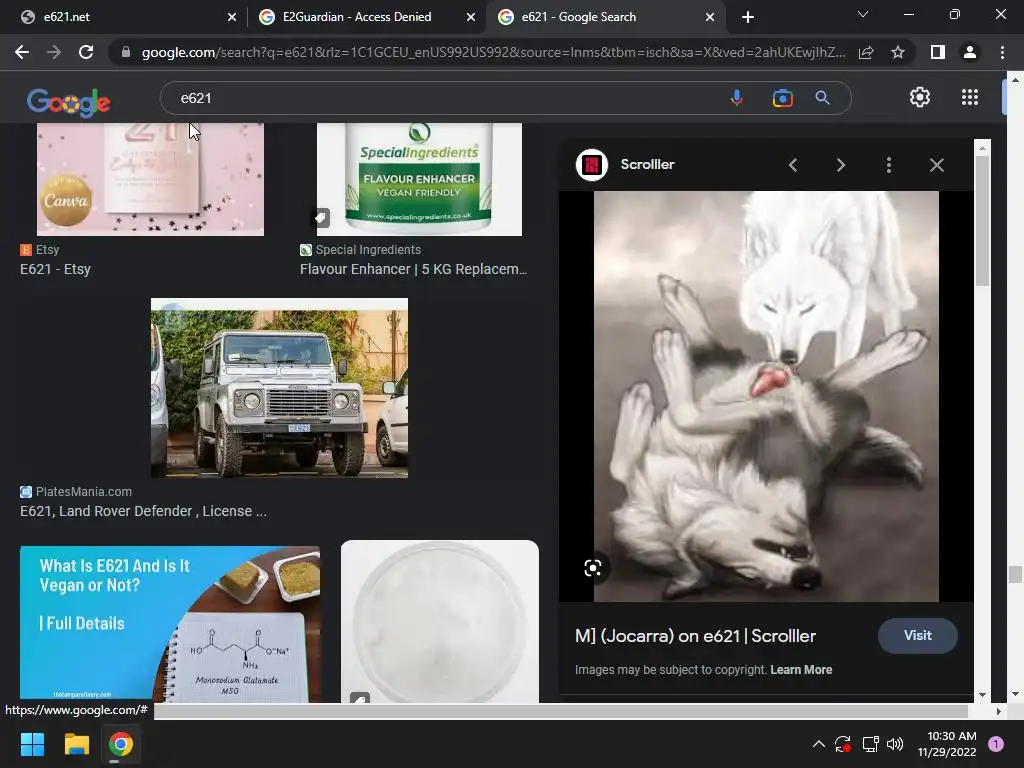Click the Scrolller site logo
Viewport: 1024px width, 768px height.
click(x=592, y=165)
